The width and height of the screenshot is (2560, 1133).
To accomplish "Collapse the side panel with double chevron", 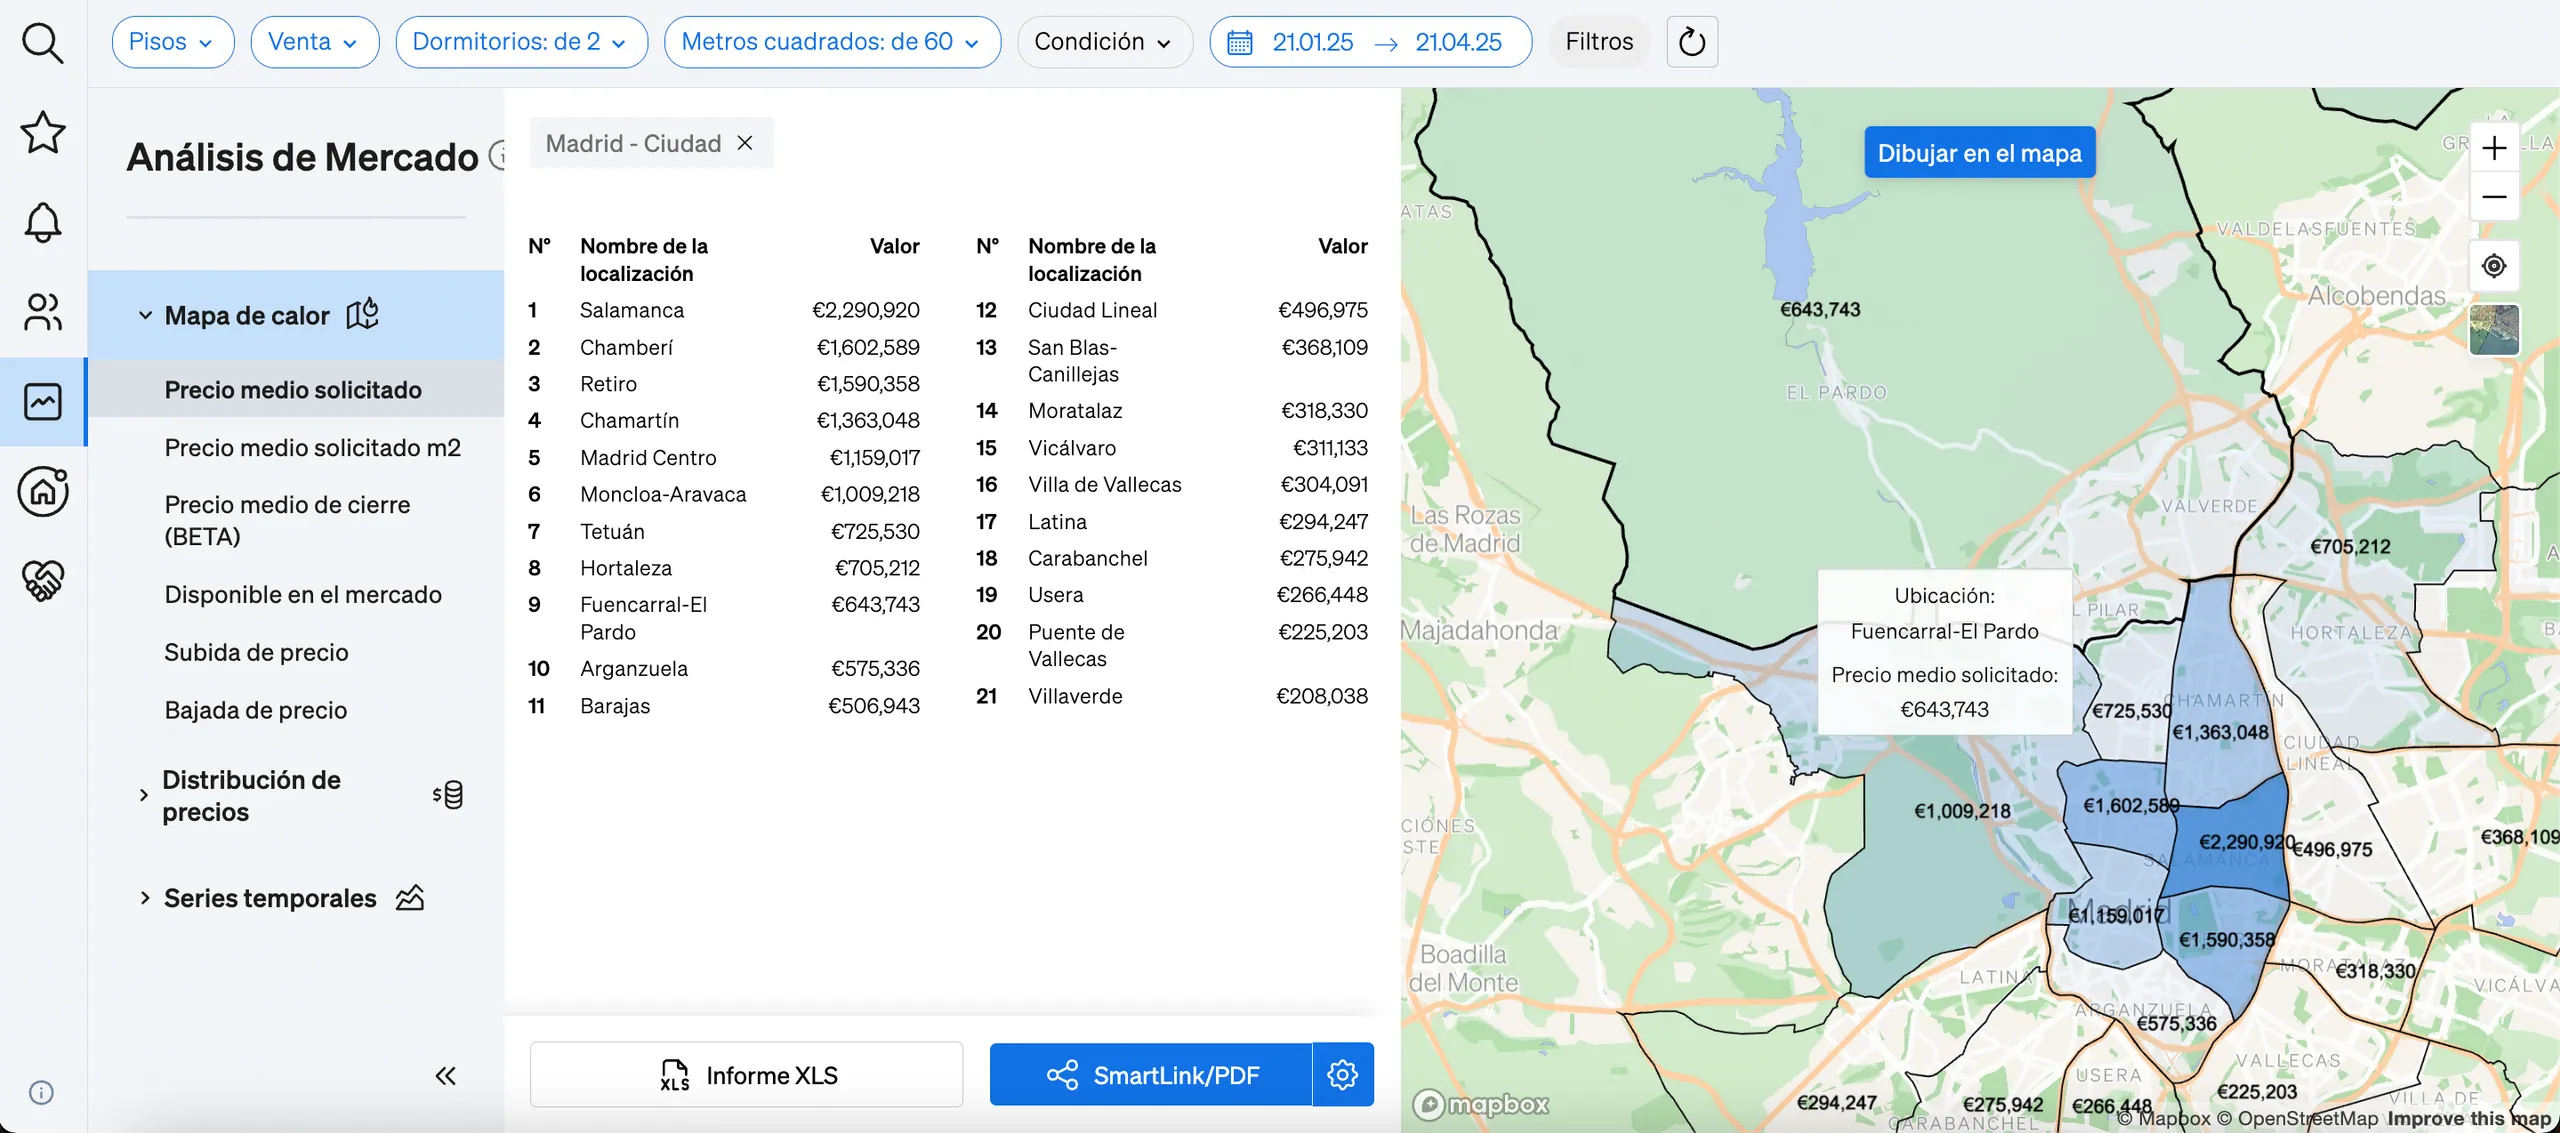I will [446, 1076].
